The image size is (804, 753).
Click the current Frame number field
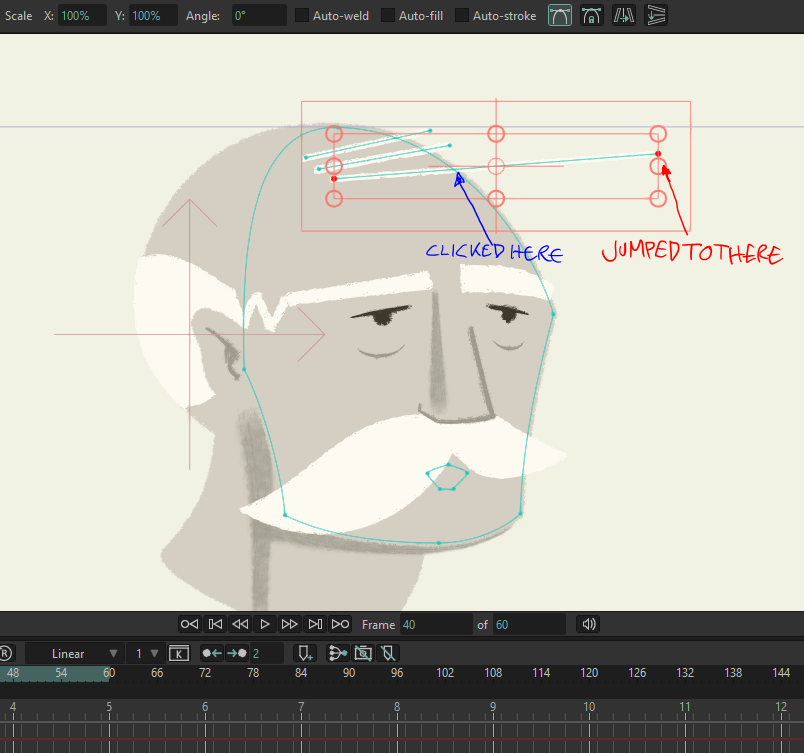point(435,624)
